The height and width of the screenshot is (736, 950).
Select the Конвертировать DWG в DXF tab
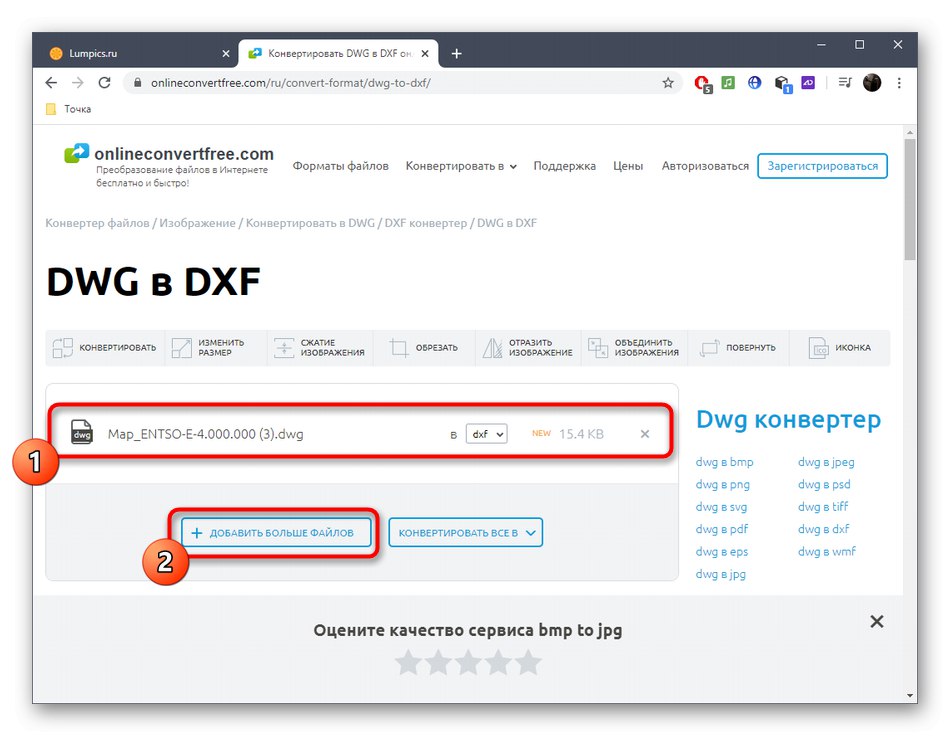[339, 54]
